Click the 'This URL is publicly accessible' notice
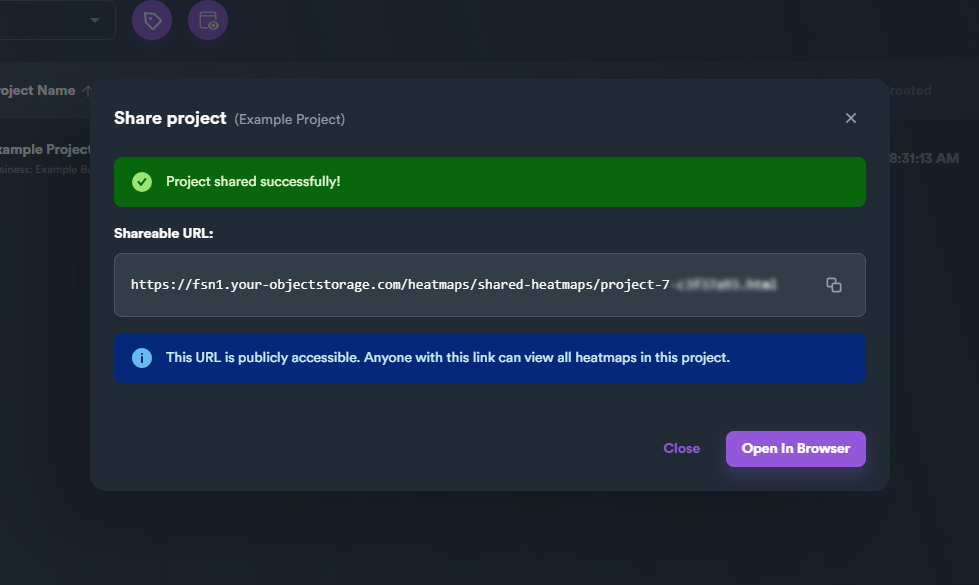 (447, 357)
